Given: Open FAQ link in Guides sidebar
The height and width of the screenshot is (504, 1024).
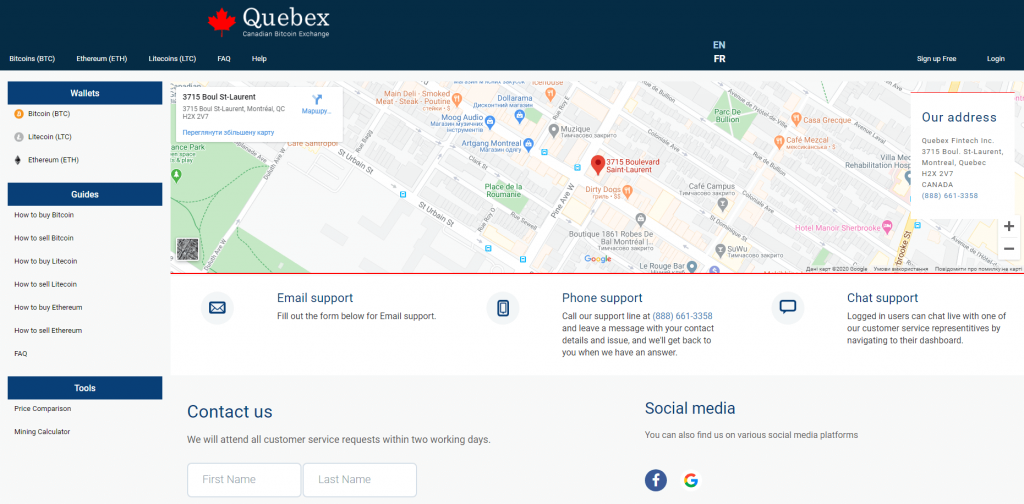Looking at the screenshot, I should click(x=21, y=354).
